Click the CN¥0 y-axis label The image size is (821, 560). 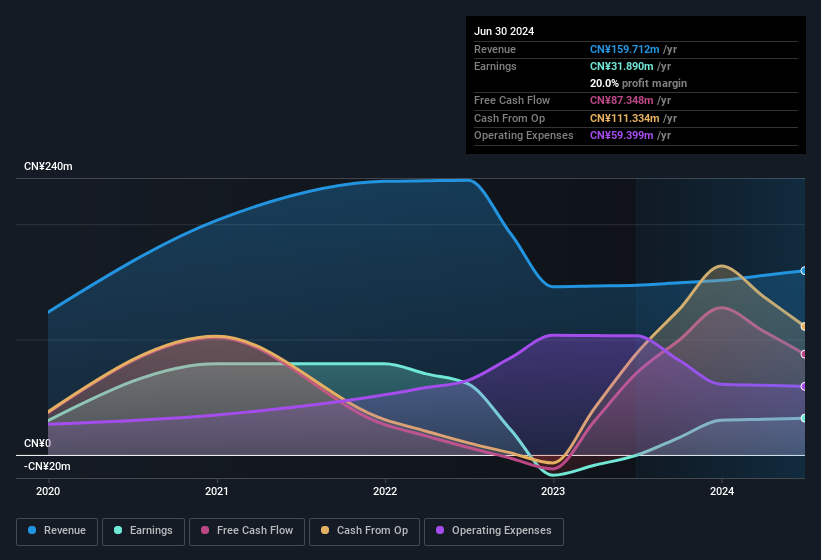point(38,443)
